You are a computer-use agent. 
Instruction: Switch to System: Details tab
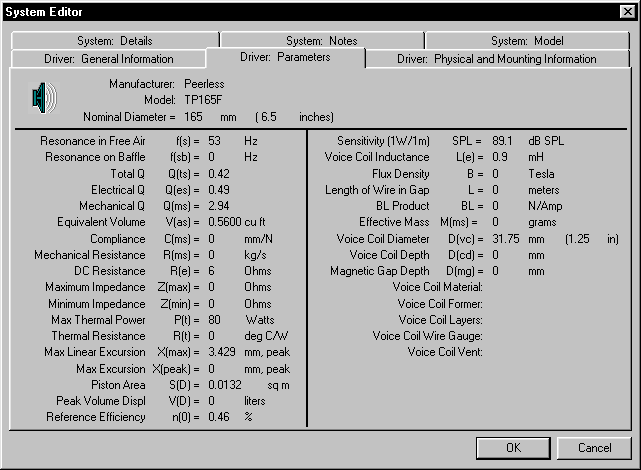(x=115, y=41)
